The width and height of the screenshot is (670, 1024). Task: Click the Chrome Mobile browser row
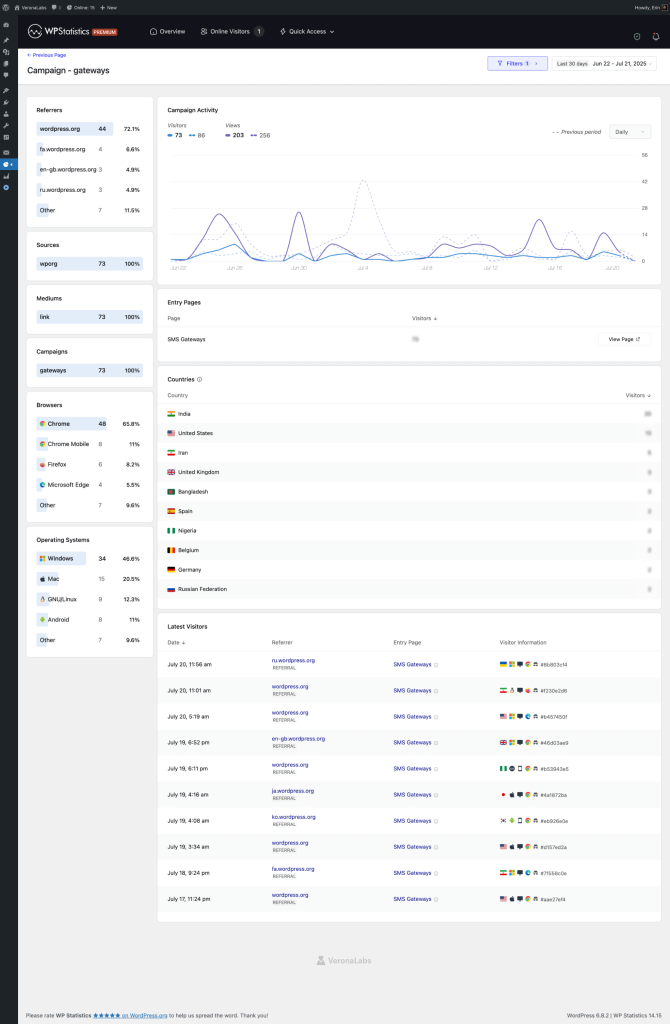point(89,444)
